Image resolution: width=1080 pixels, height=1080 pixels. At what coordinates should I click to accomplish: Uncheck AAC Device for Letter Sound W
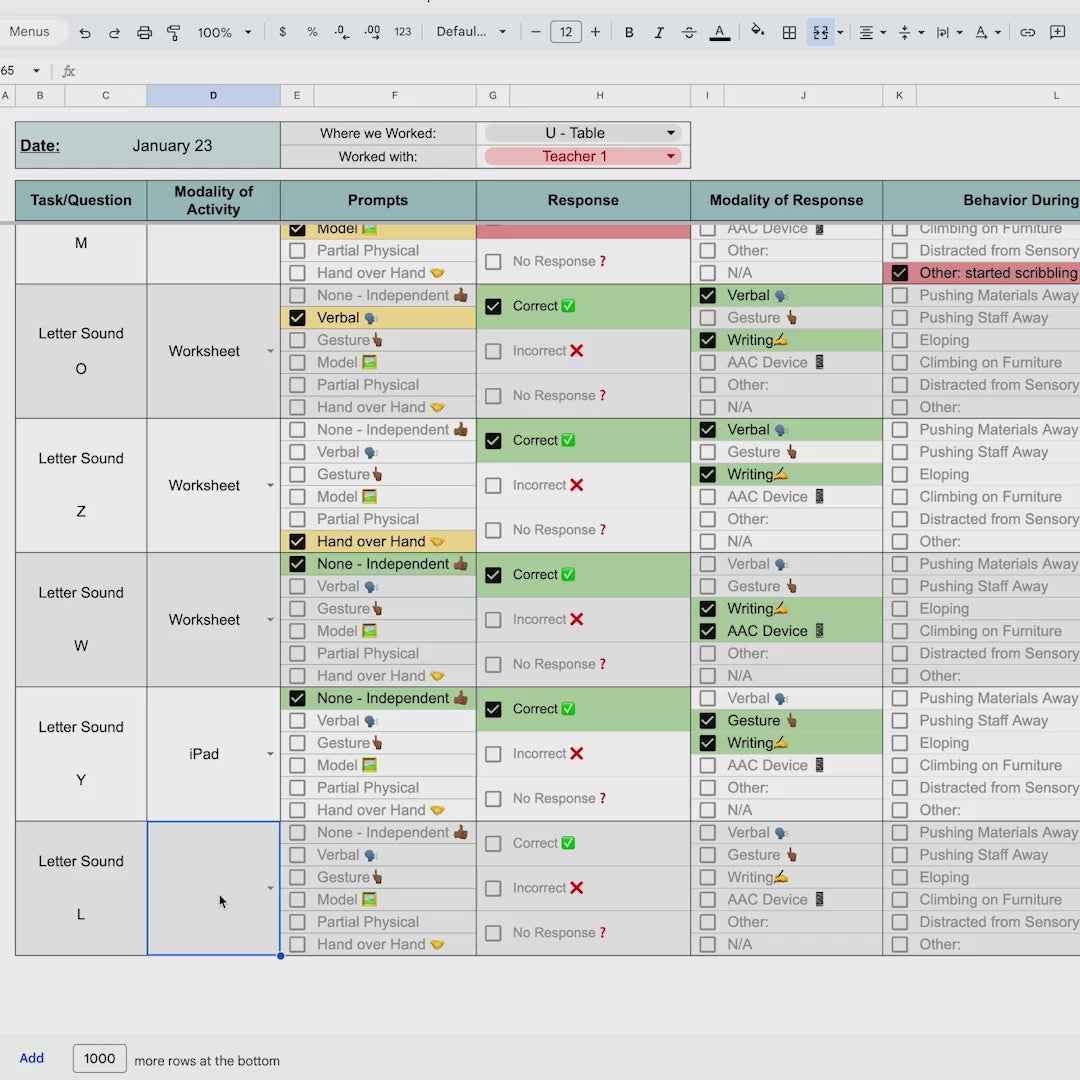[708, 631]
